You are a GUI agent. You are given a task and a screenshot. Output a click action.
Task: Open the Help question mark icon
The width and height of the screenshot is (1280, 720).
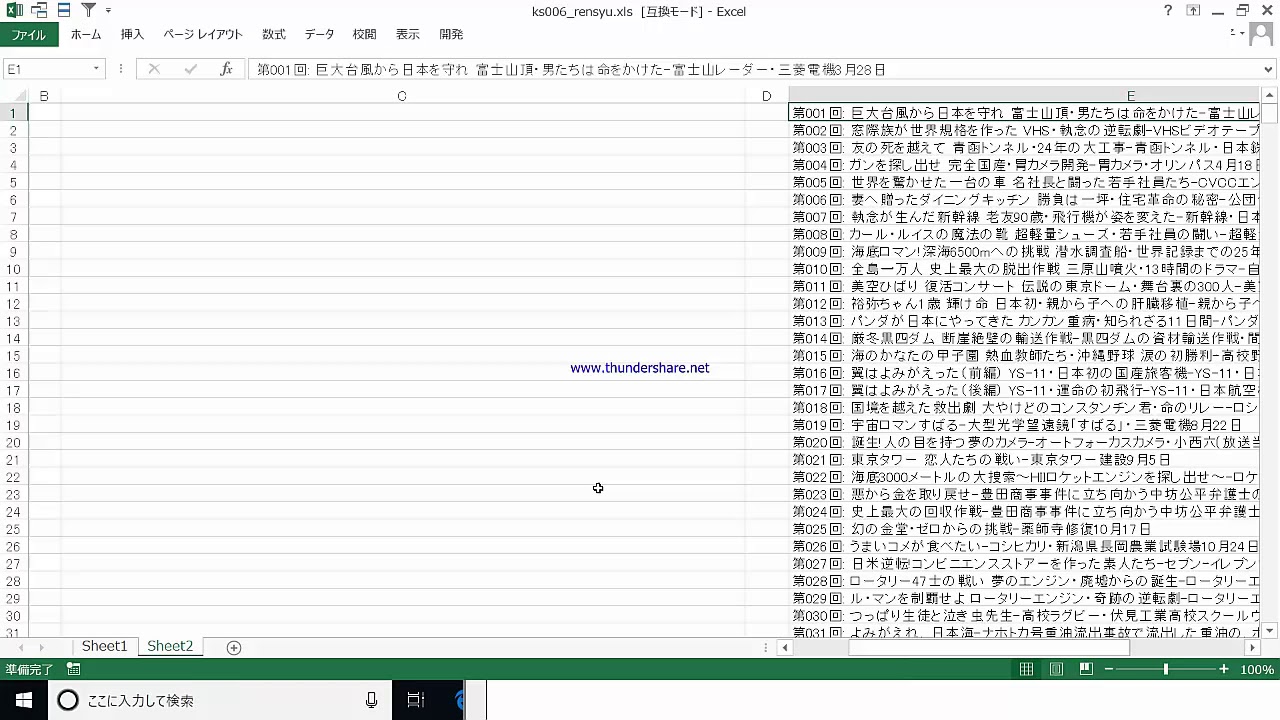pyautogui.click(x=1167, y=11)
